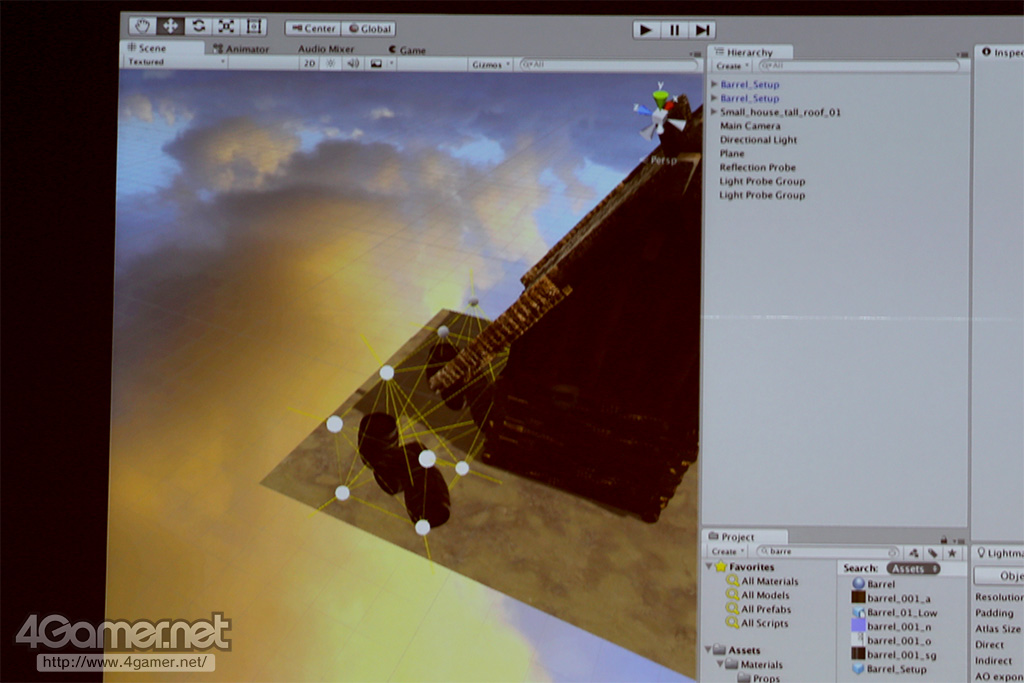Screen dimensions: 1024x683
Task: Toggle scene audio speaker icon
Action: (352, 63)
